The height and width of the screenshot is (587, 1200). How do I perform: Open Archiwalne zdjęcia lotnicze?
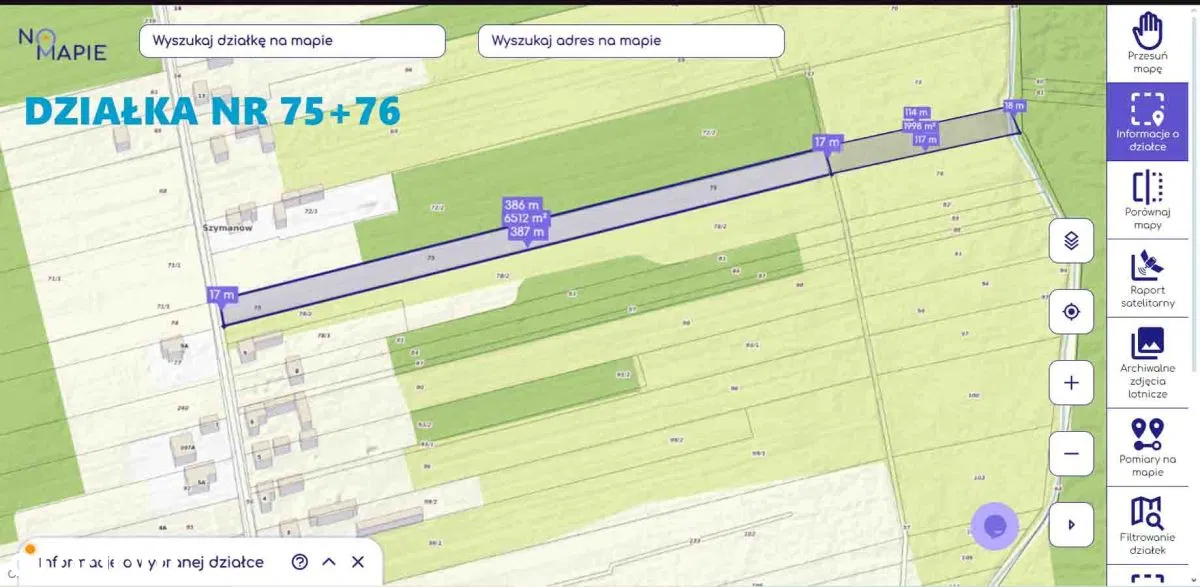tap(1147, 363)
